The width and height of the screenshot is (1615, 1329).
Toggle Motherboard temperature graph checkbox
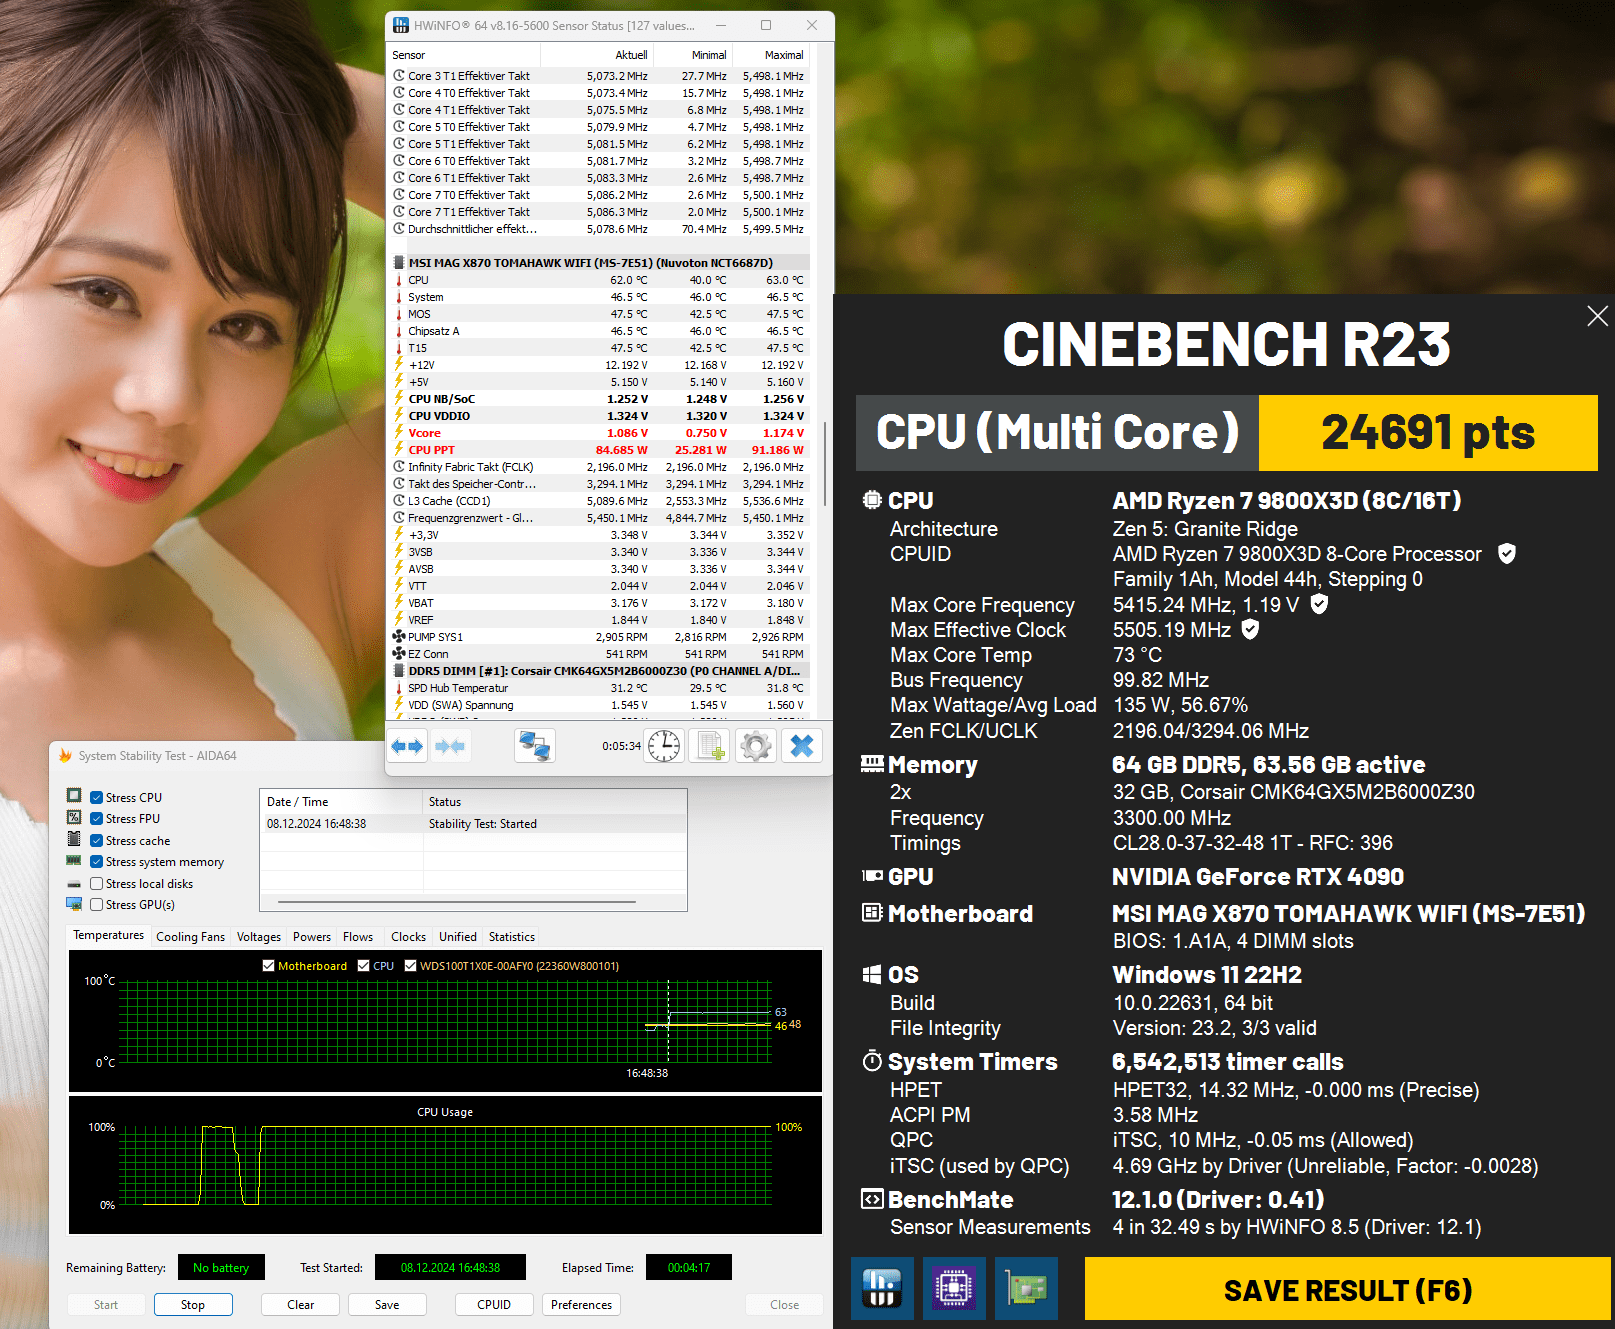click(268, 966)
